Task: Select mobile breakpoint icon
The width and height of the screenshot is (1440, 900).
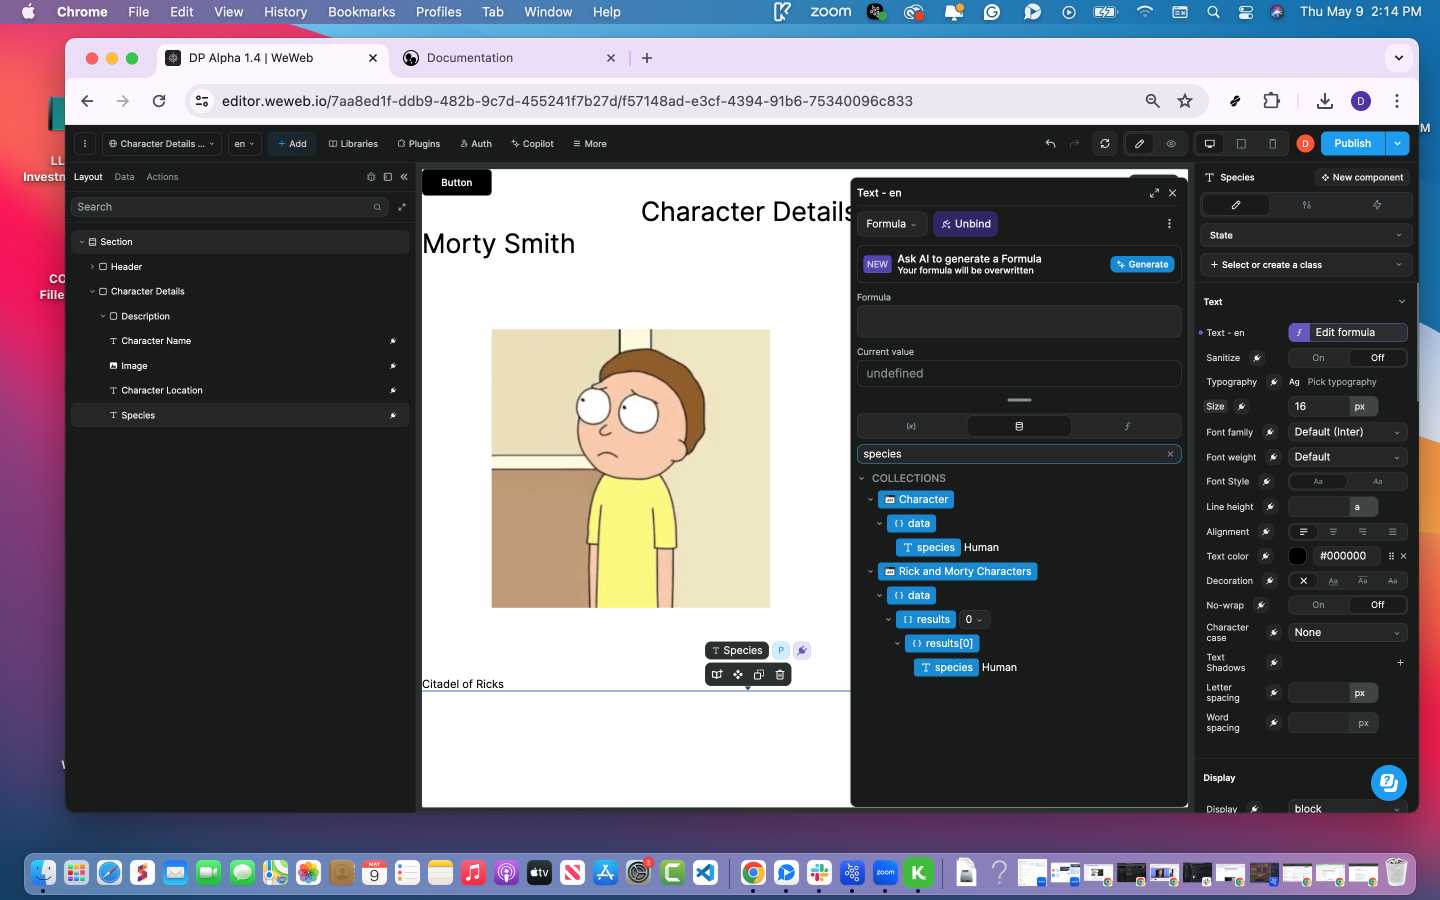Action: (x=1272, y=144)
